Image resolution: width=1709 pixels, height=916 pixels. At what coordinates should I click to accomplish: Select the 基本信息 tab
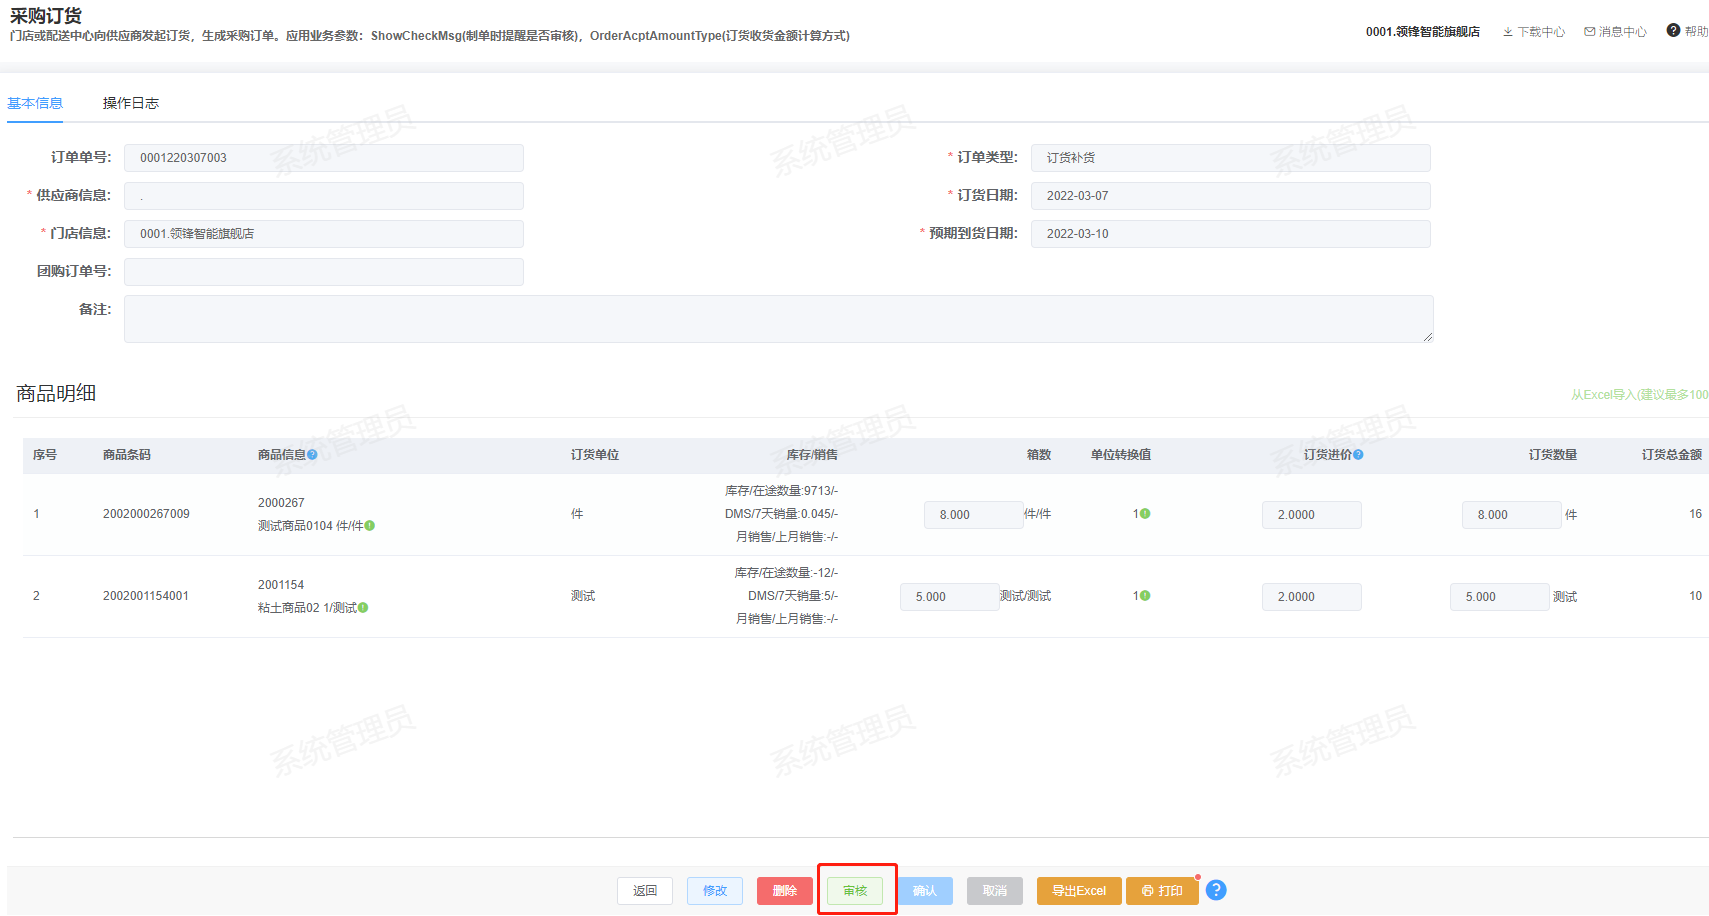pos(35,103)
